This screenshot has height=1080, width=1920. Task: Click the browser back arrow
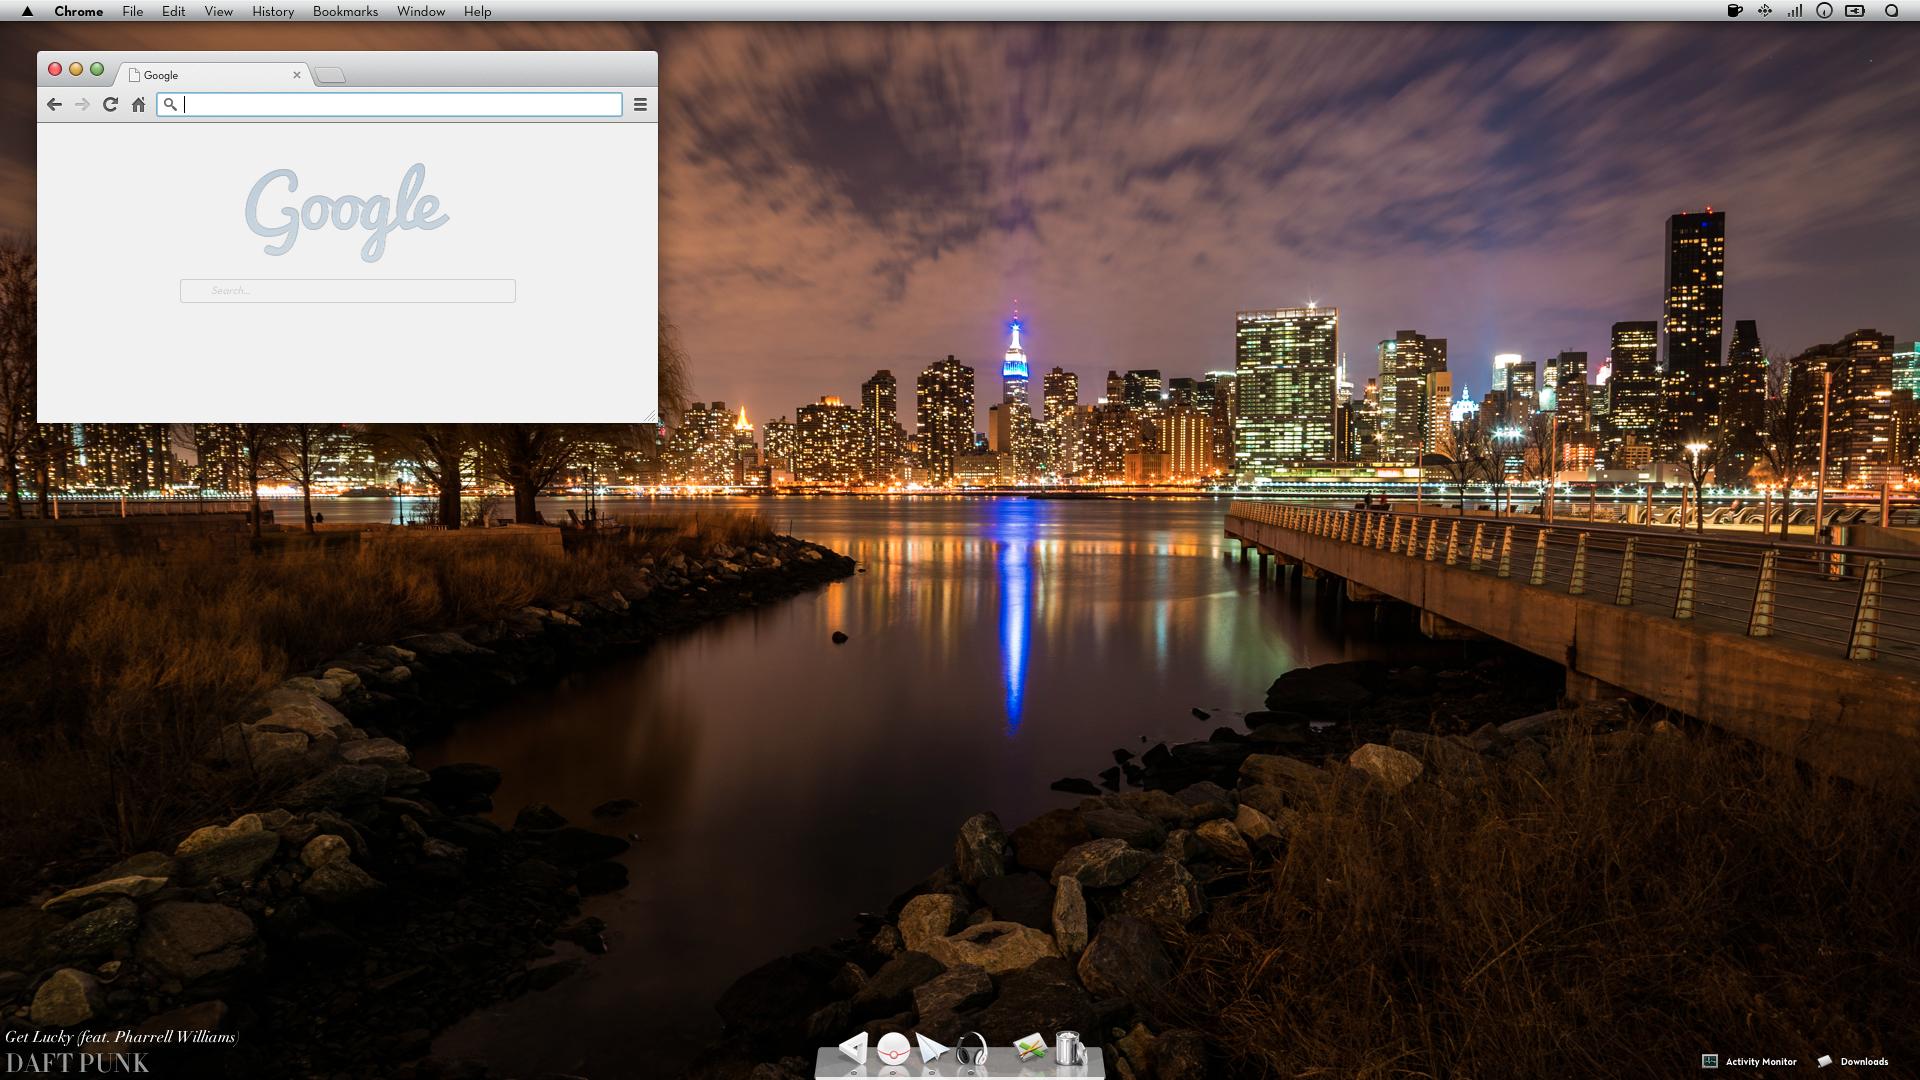(54, 104)
